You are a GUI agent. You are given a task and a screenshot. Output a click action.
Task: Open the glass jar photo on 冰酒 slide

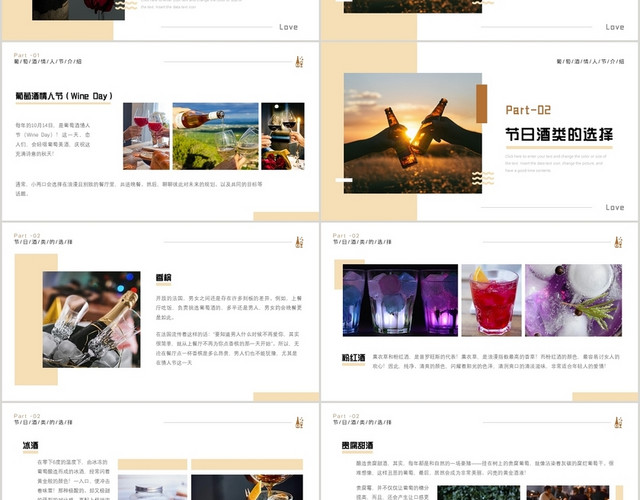pyautogui.click(x=153, y=487)
